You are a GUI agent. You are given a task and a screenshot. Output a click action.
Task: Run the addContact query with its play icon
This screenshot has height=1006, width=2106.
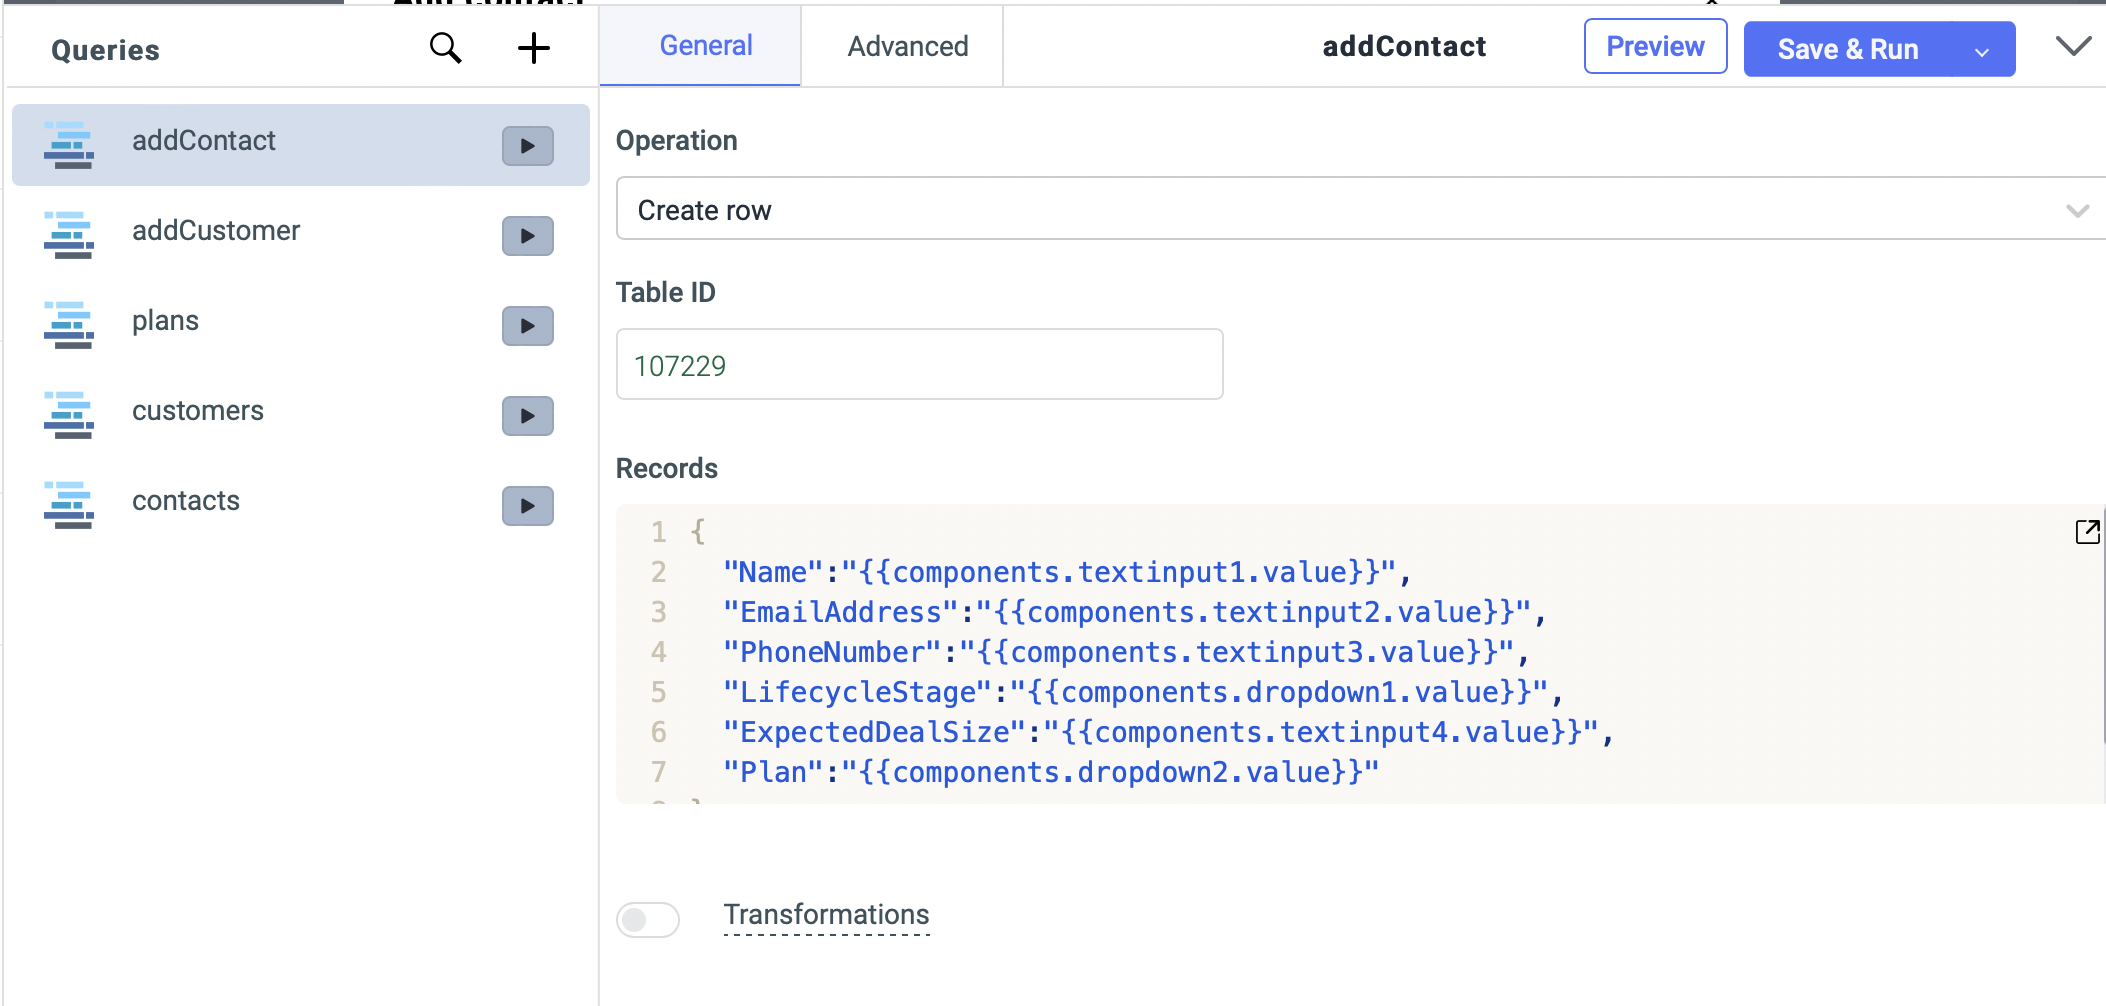tap(527, 145)
